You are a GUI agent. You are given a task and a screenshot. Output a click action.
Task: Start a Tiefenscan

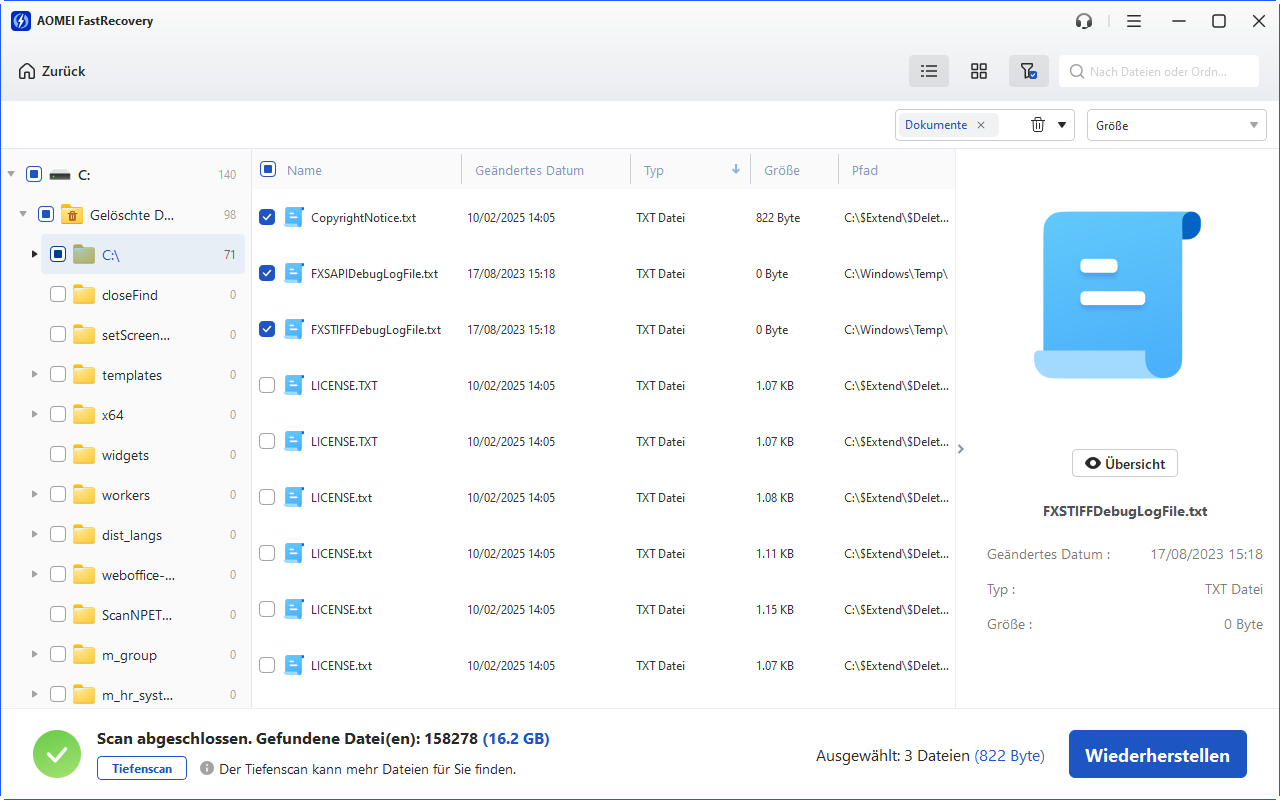tap(141, 768)
